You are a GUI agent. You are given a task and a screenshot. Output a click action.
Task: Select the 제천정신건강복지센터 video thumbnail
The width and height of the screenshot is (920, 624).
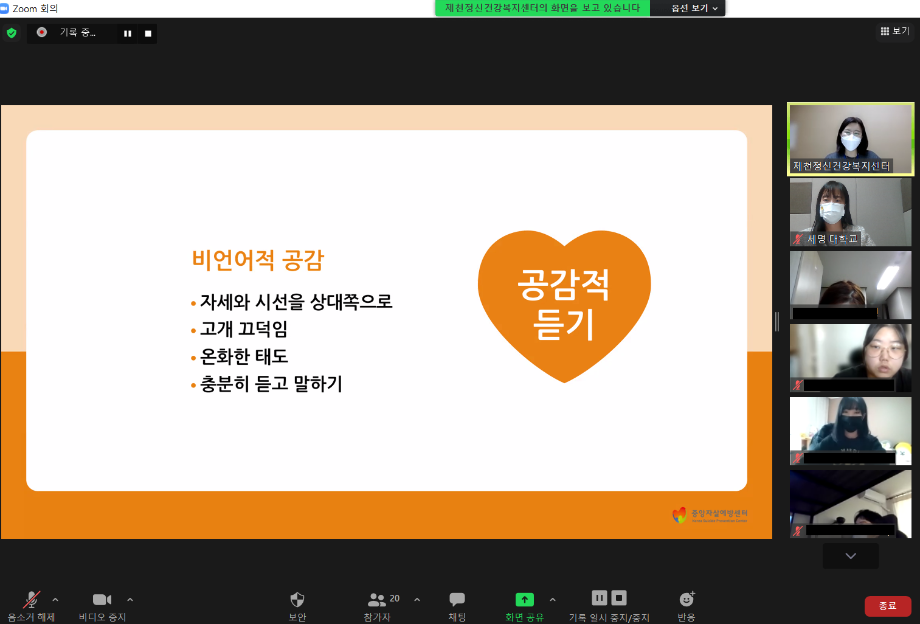pyautogui.click(x=850, y=139)
